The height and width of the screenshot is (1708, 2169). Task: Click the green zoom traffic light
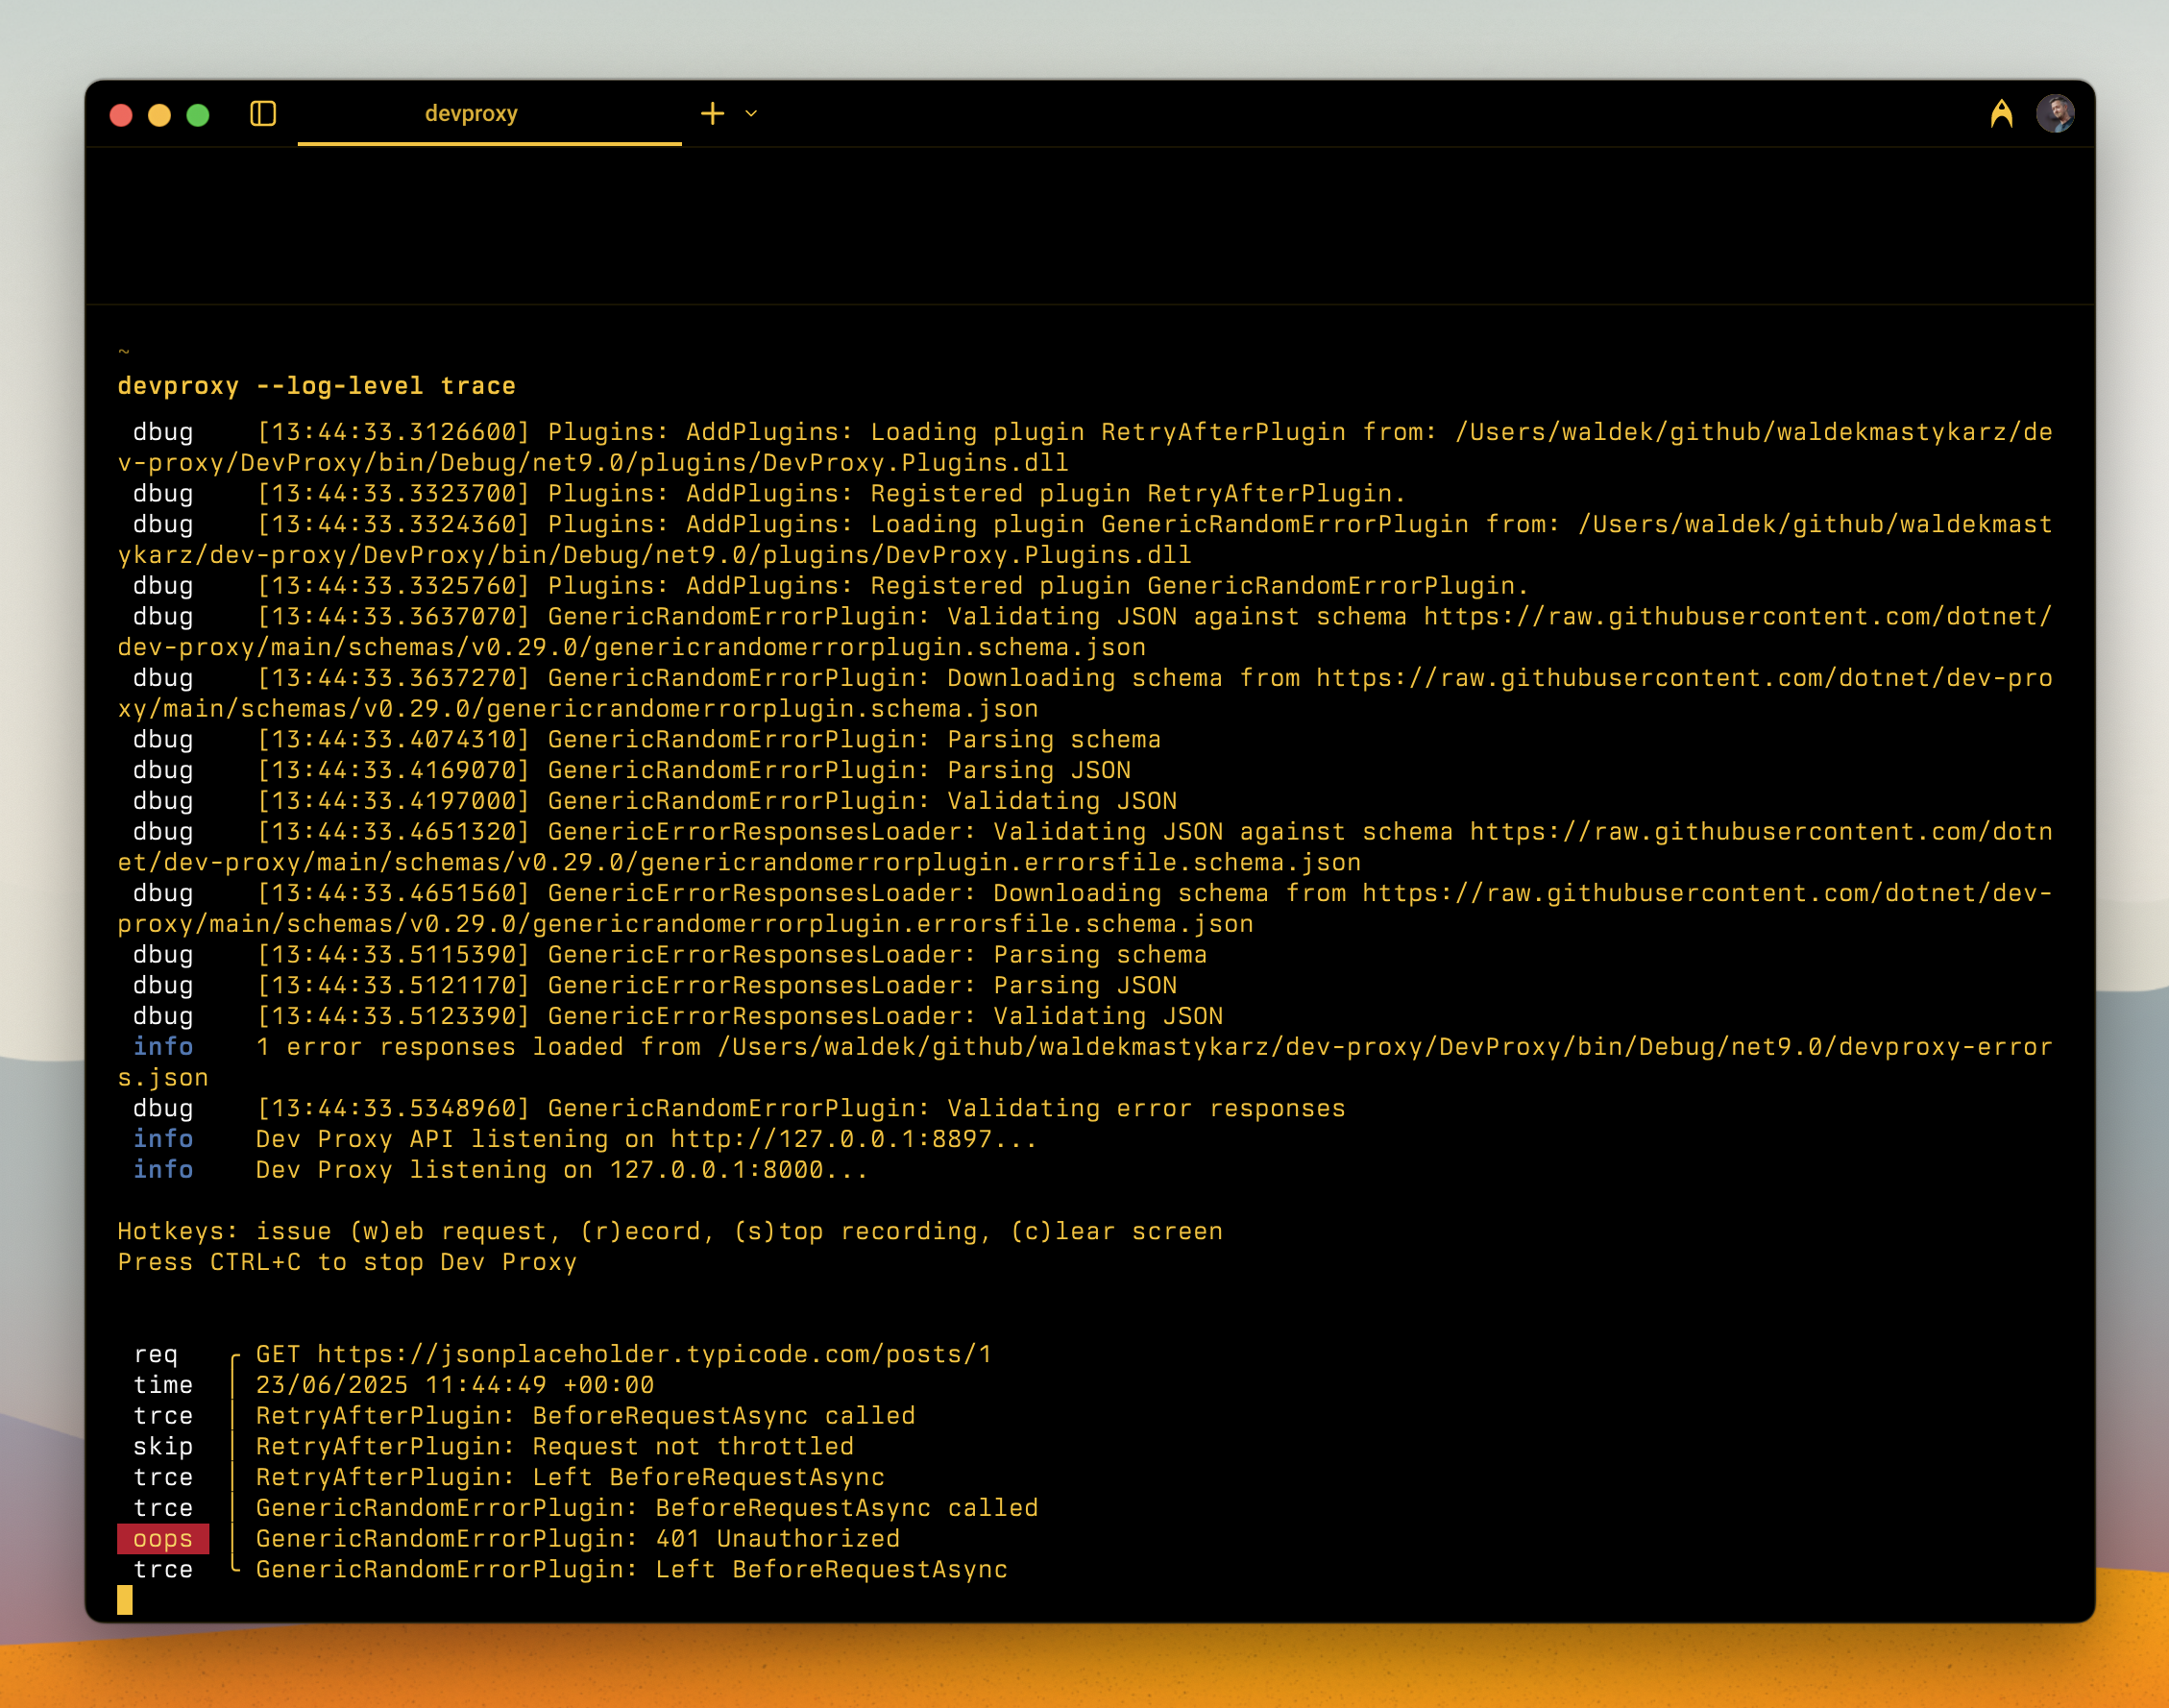pyautogui.click(x=197, y=115)
